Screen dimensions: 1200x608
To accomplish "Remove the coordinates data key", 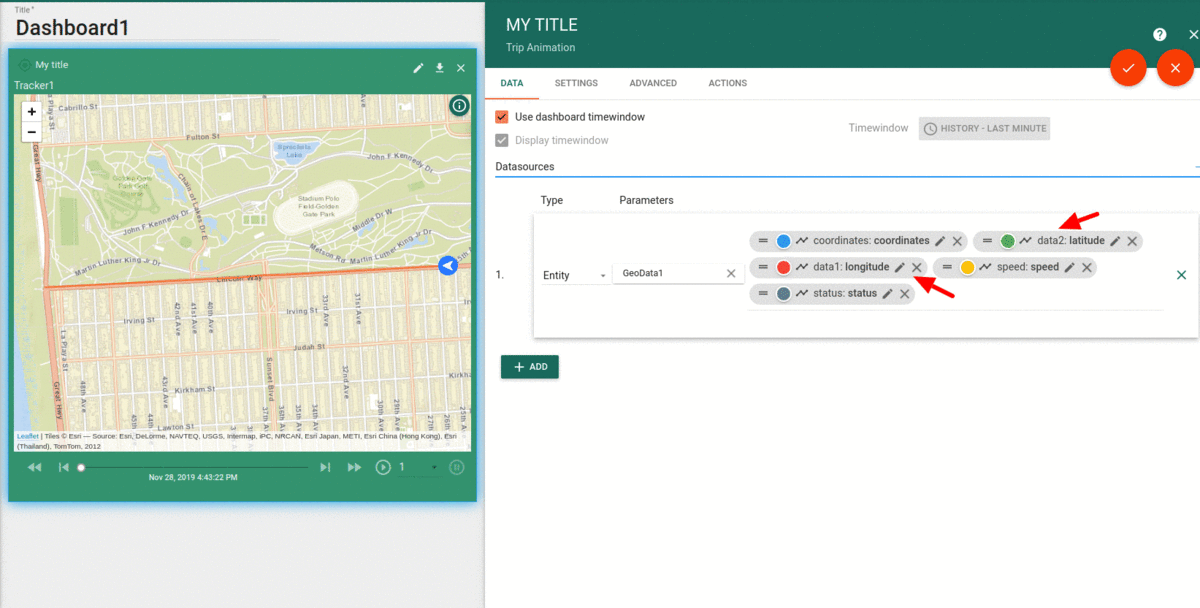I will (x=957, y=241).
